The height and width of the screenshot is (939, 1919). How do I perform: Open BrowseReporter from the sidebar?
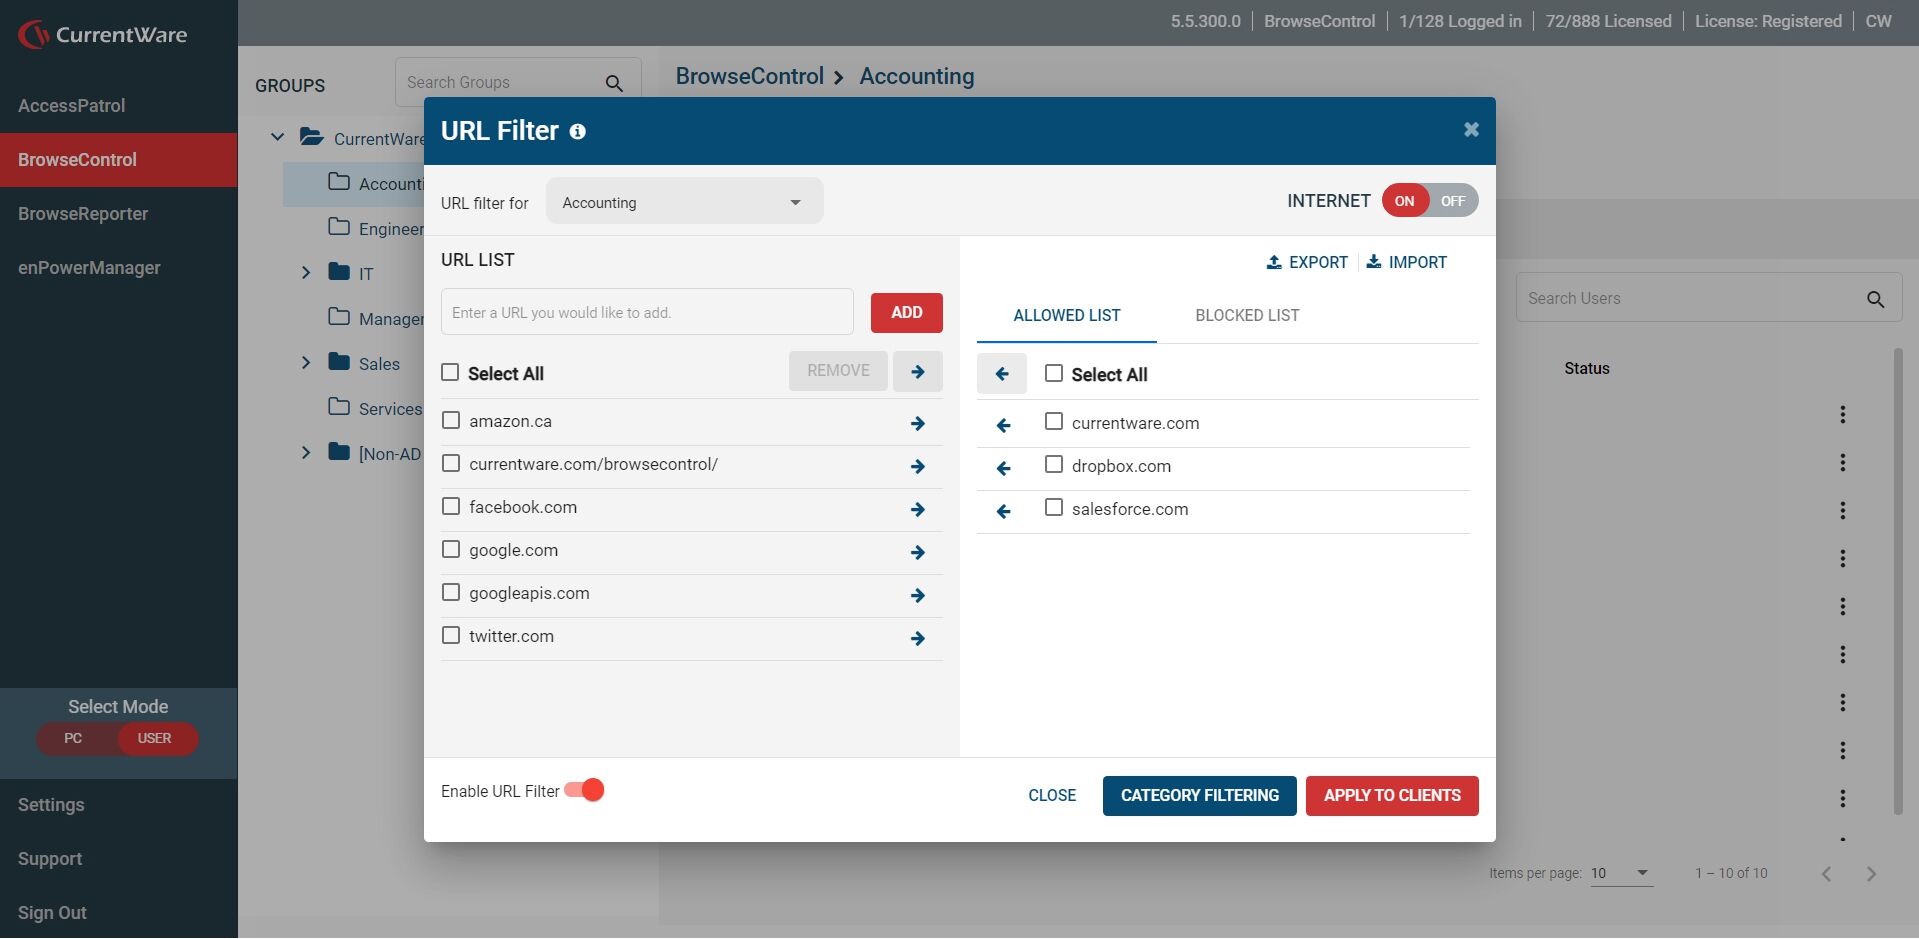(x=83, y=214)
